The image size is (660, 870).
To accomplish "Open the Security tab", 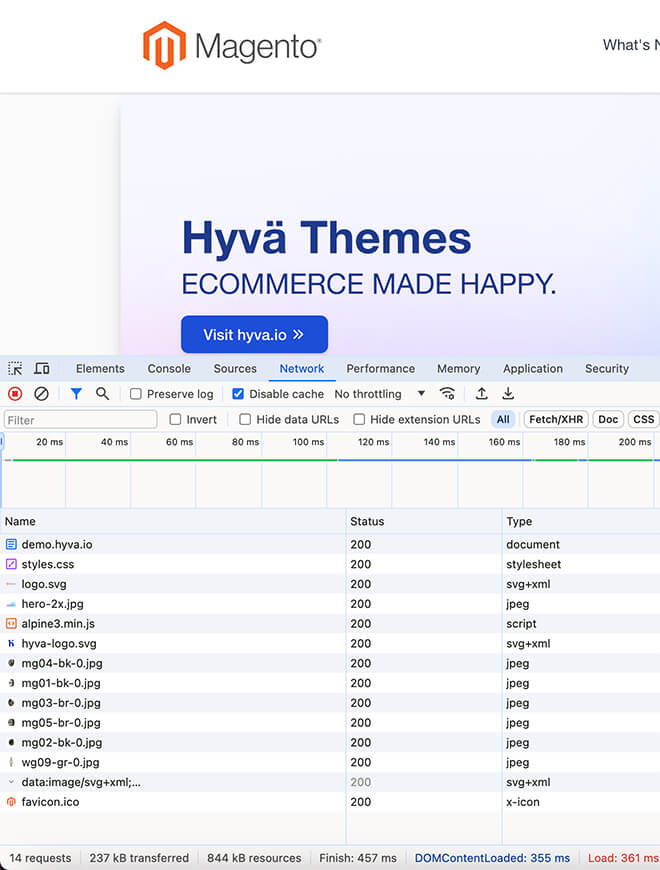I will point(607,368).
